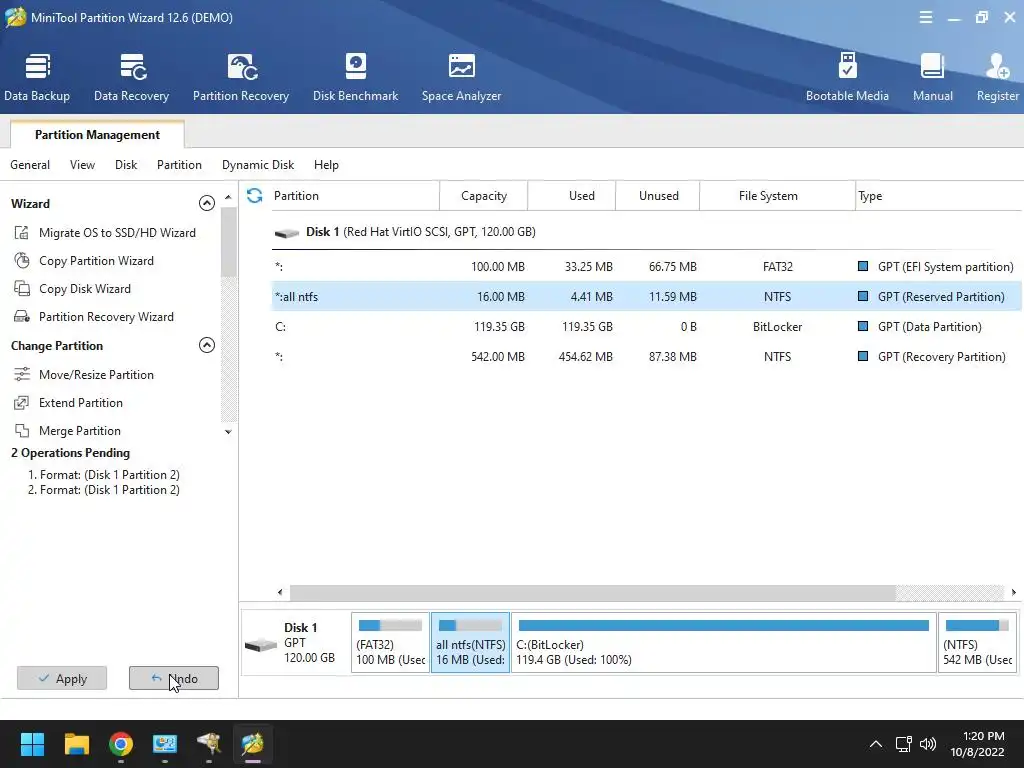Open the volume control in system tray

[927, 744]
